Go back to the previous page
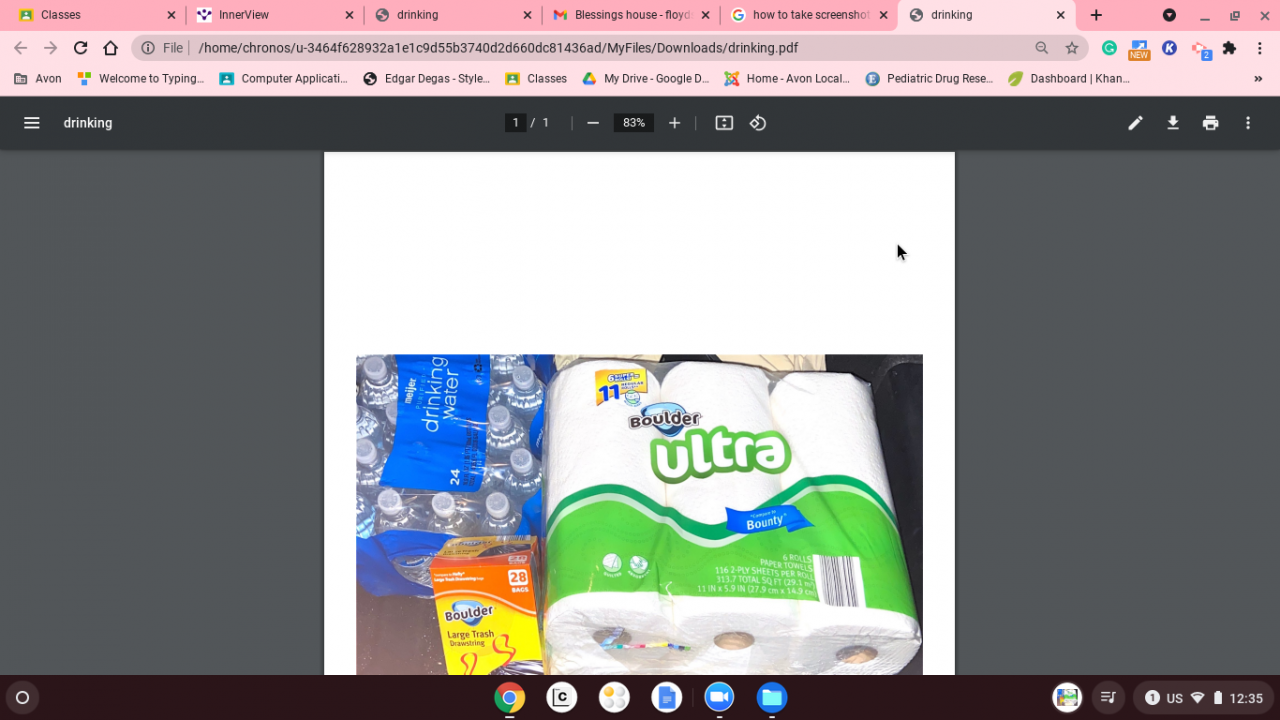 (21, 48)
